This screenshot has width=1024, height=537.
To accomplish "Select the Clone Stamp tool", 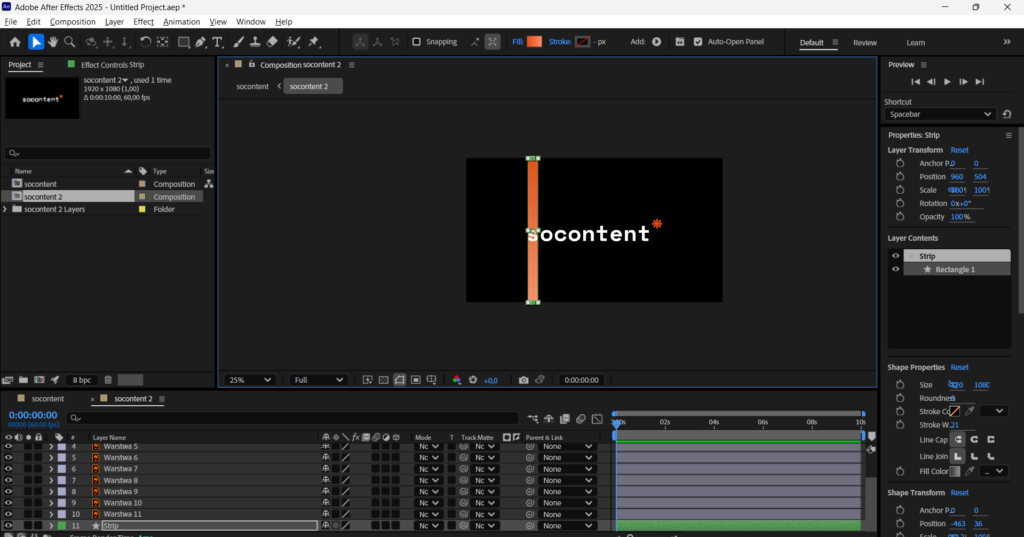I will 255,42.
